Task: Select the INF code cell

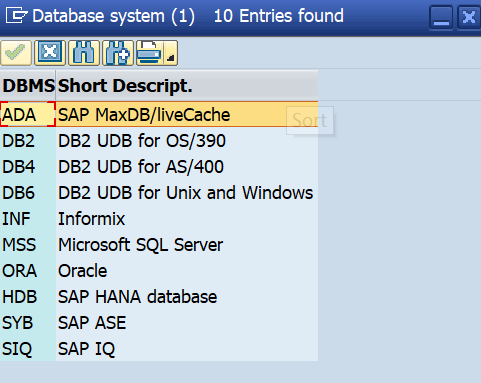Action: click(x=28, y=219)
